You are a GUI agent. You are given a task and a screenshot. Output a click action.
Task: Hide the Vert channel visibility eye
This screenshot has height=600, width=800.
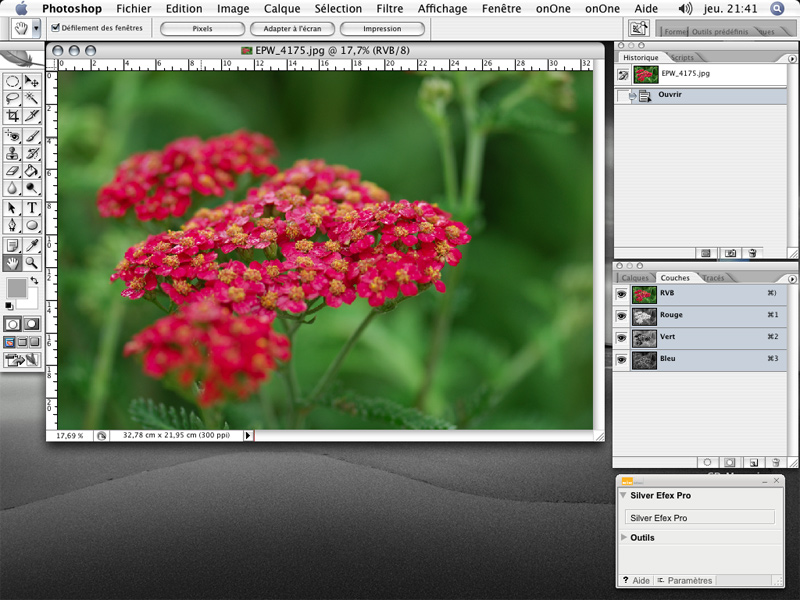[x=621, y=338]
